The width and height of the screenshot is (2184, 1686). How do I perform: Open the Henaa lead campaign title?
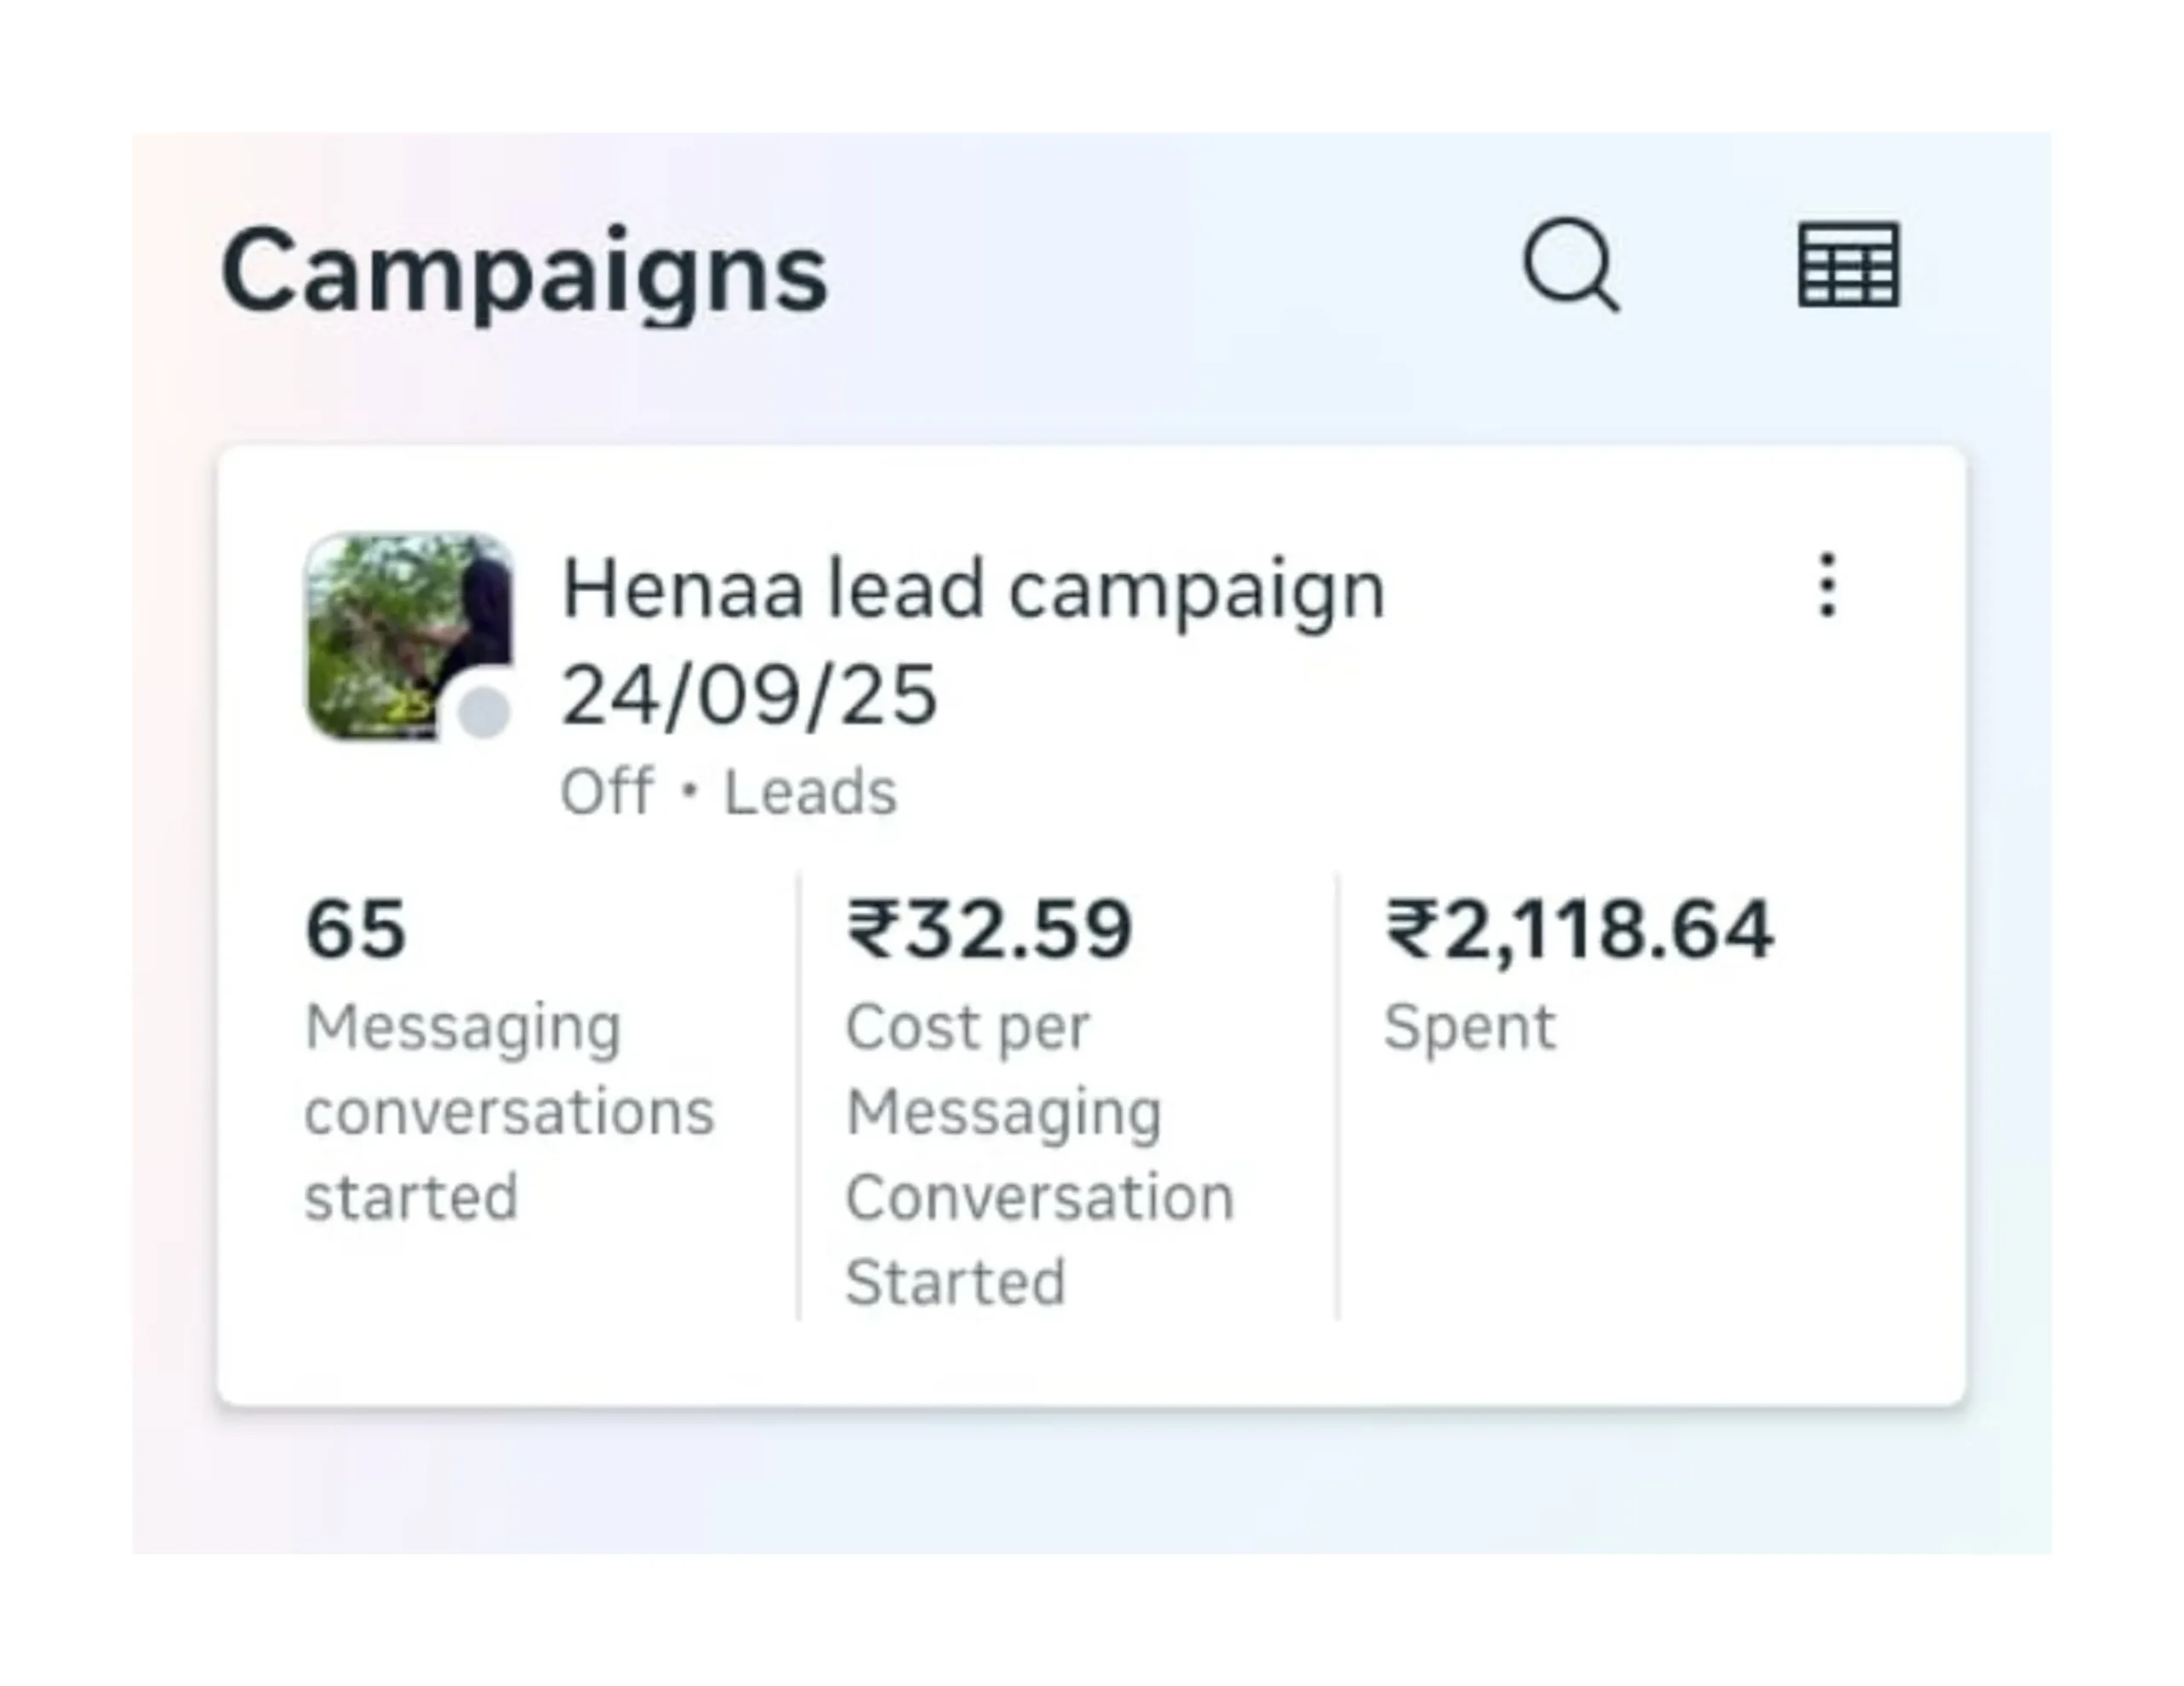pyautogui.click(x=972, y=590)
